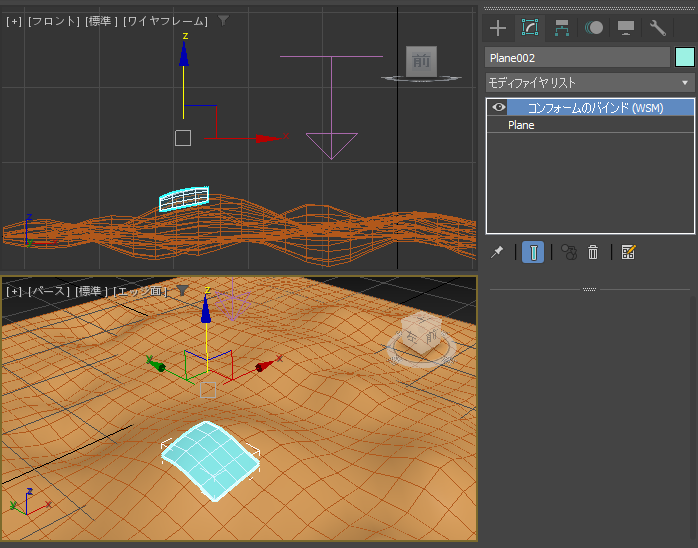Click filter icon in perspective viewport

click(182, 291)
